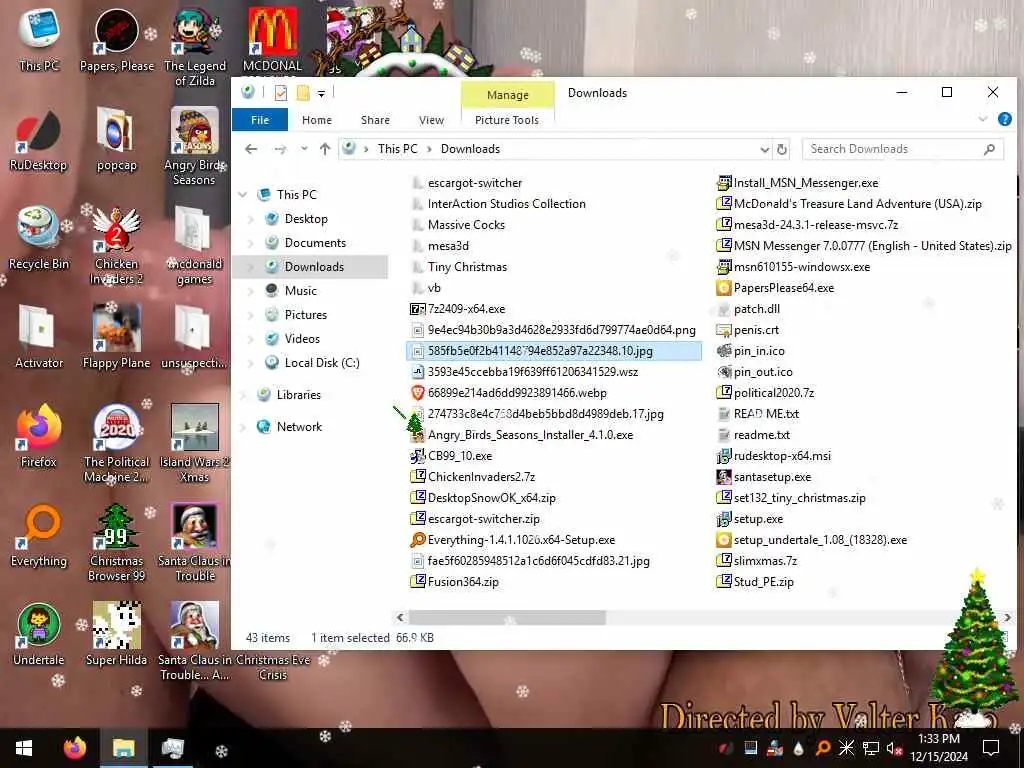The height and width of the screenshot is (768, 1024).
Task: Select Videos in navigation pane
Action: 302,339
